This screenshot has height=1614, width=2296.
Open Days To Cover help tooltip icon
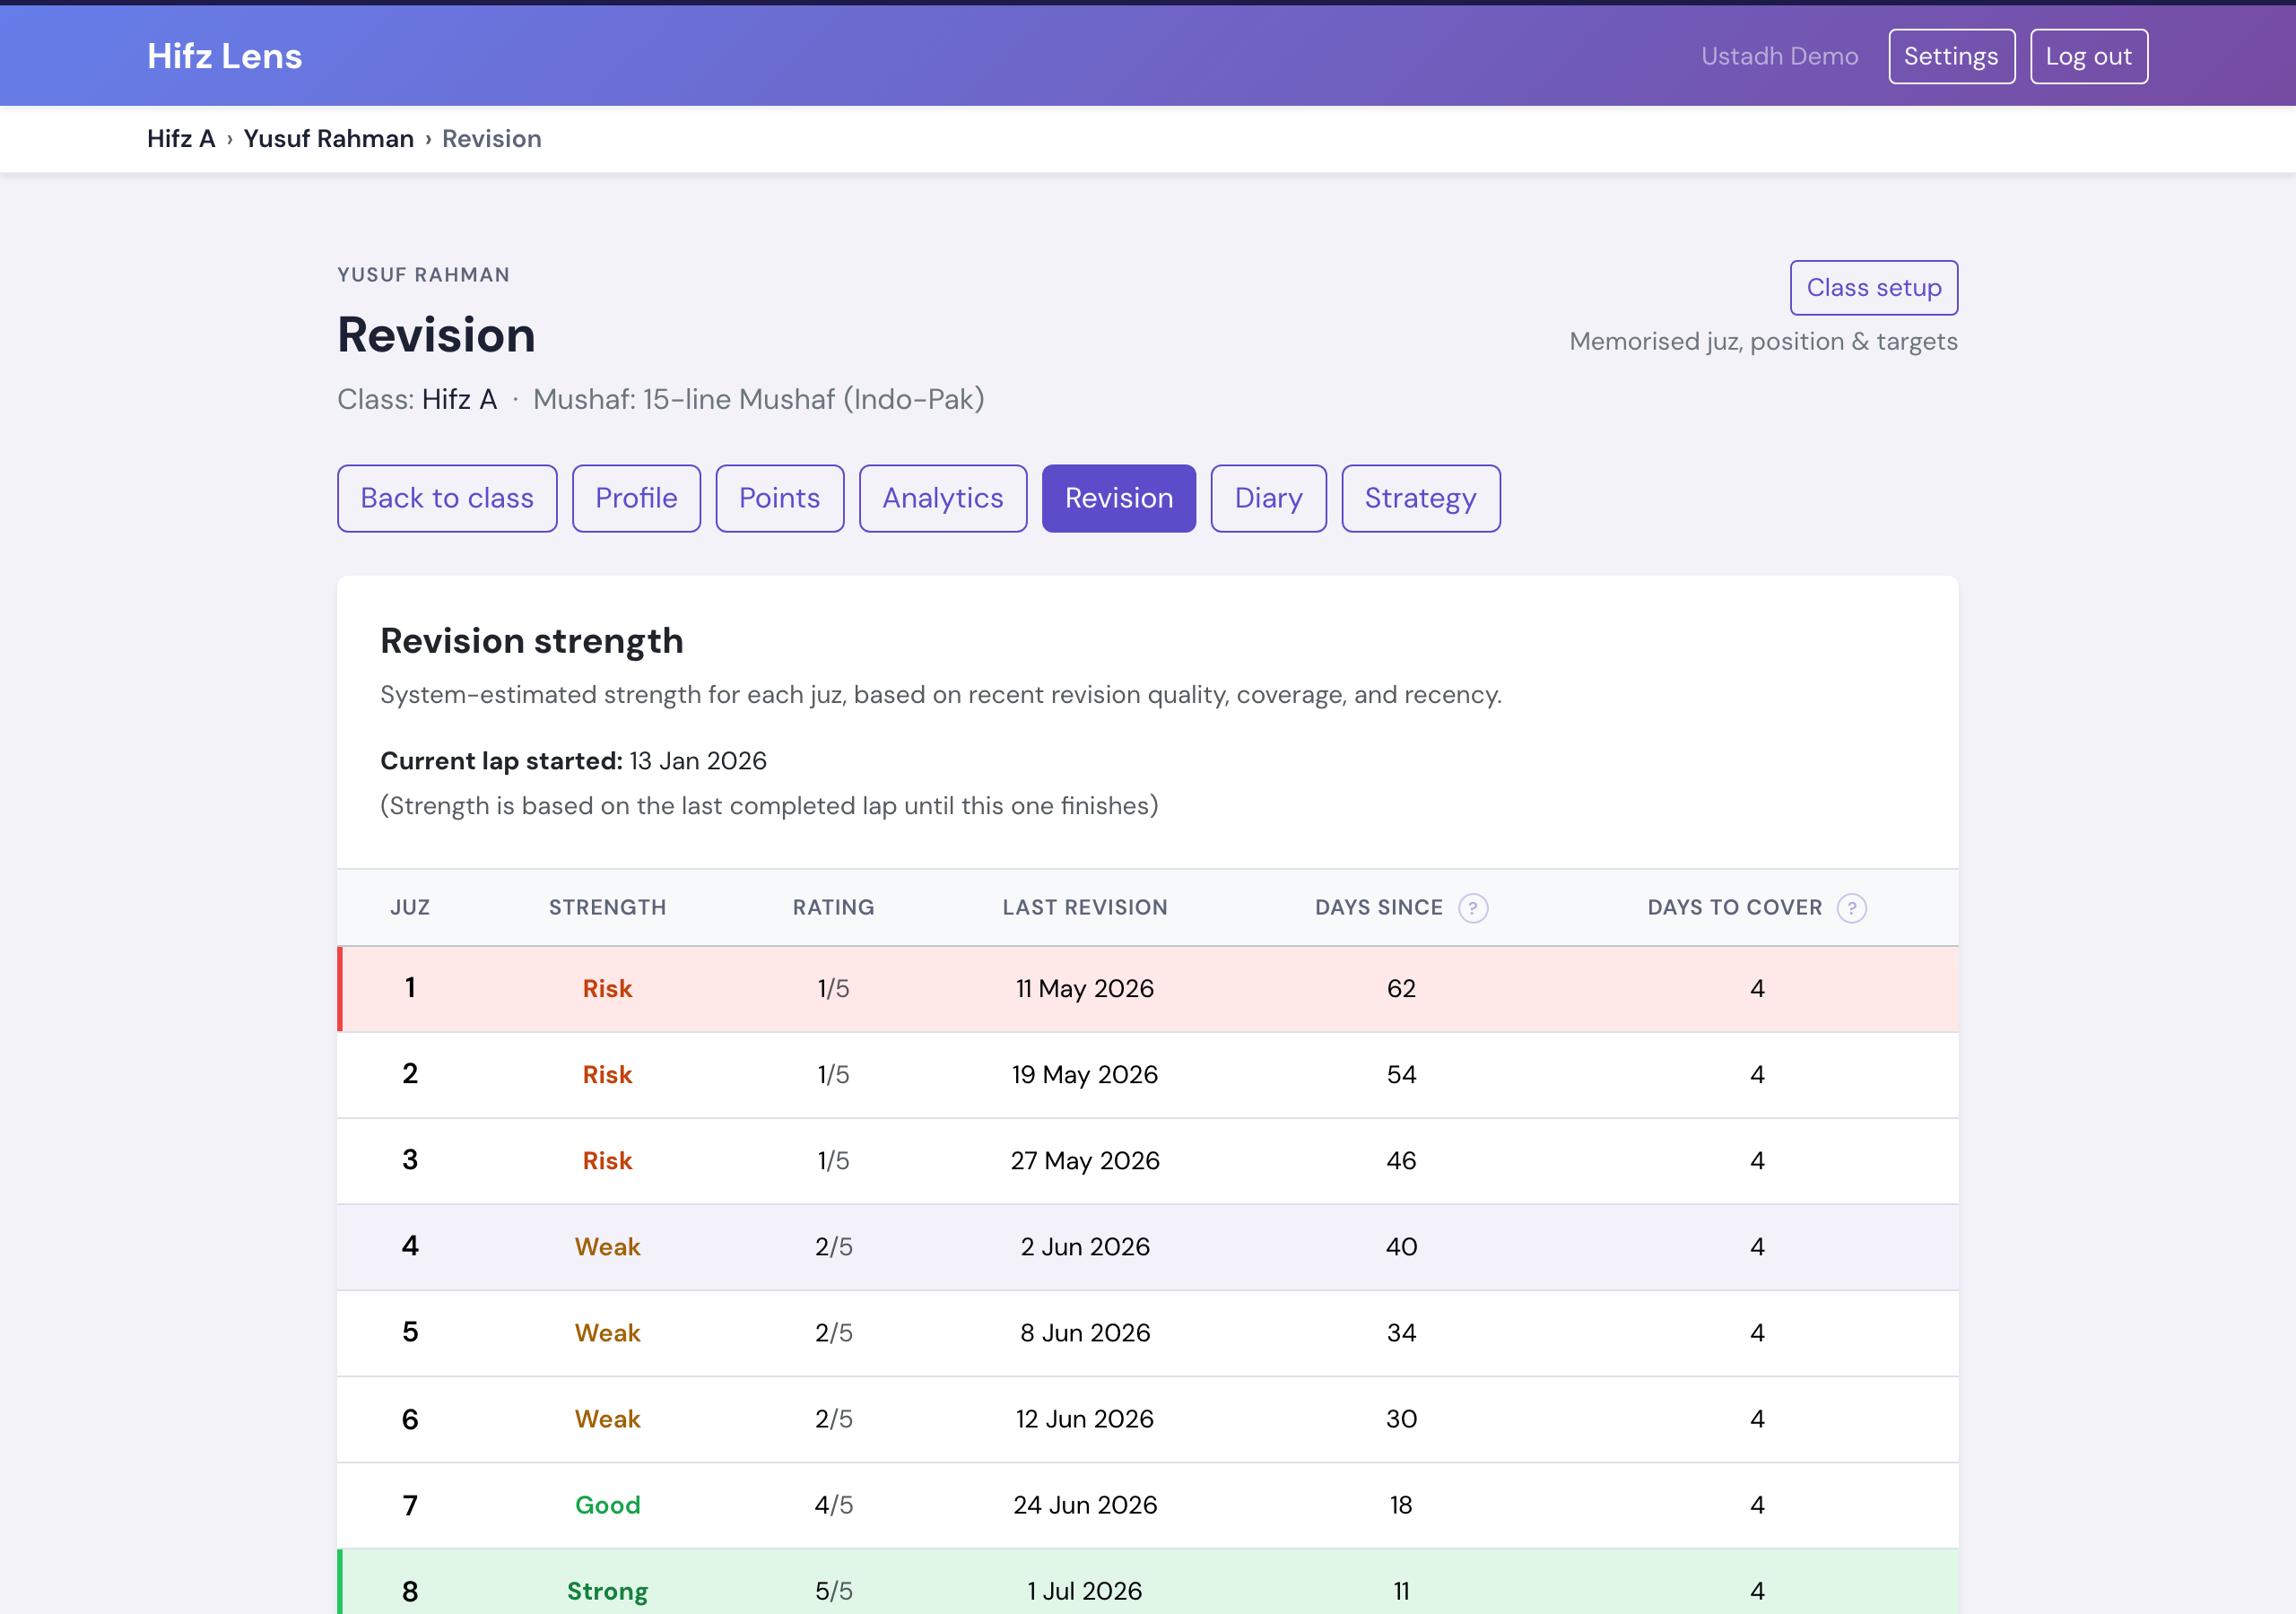[1851, 908]
